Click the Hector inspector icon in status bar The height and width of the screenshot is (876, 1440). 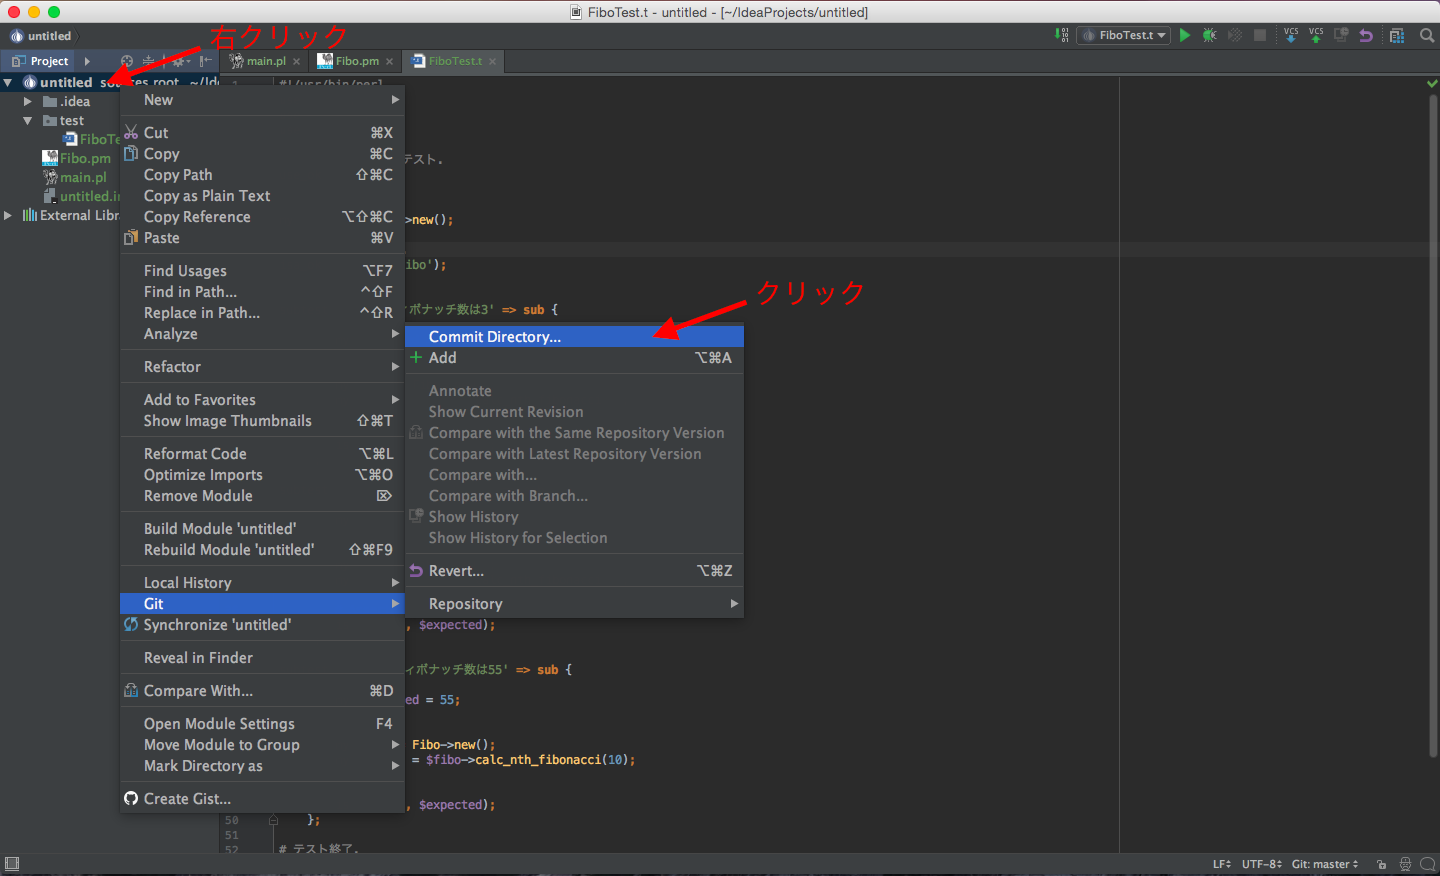click(1405, 864)
